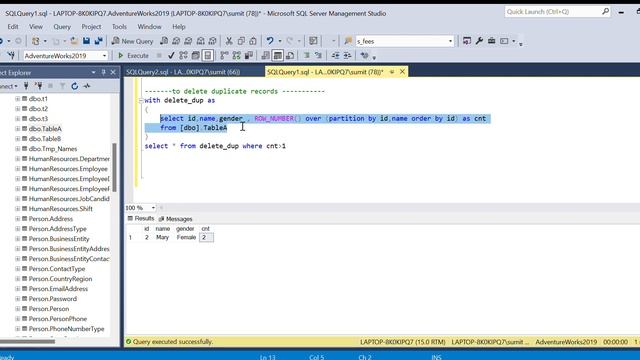
Task: Open the Project menu
Action: click(91, 27)
